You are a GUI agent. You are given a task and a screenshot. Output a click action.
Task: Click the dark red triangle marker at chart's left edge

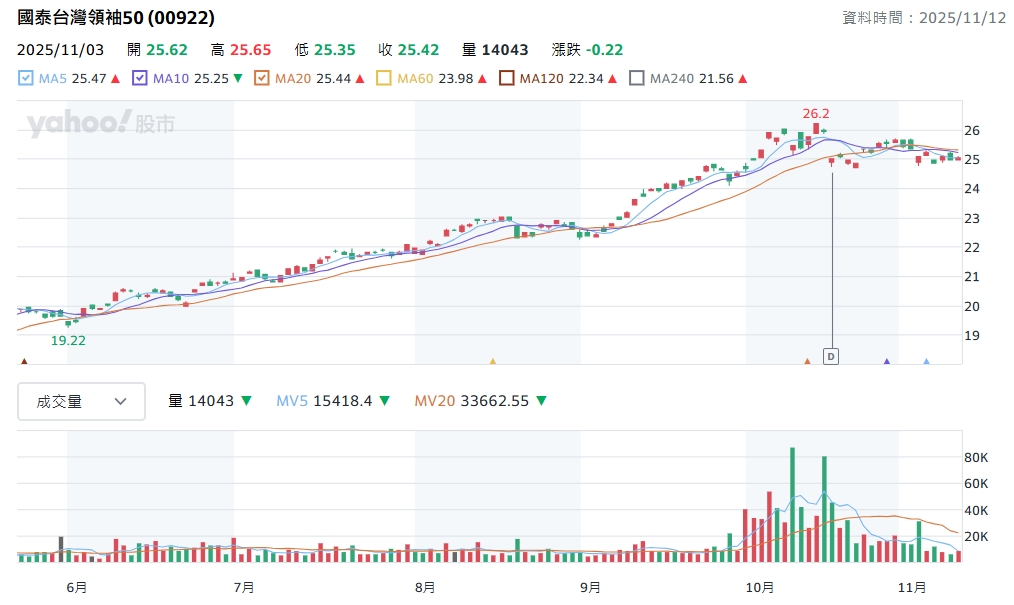tap(24, 361)
